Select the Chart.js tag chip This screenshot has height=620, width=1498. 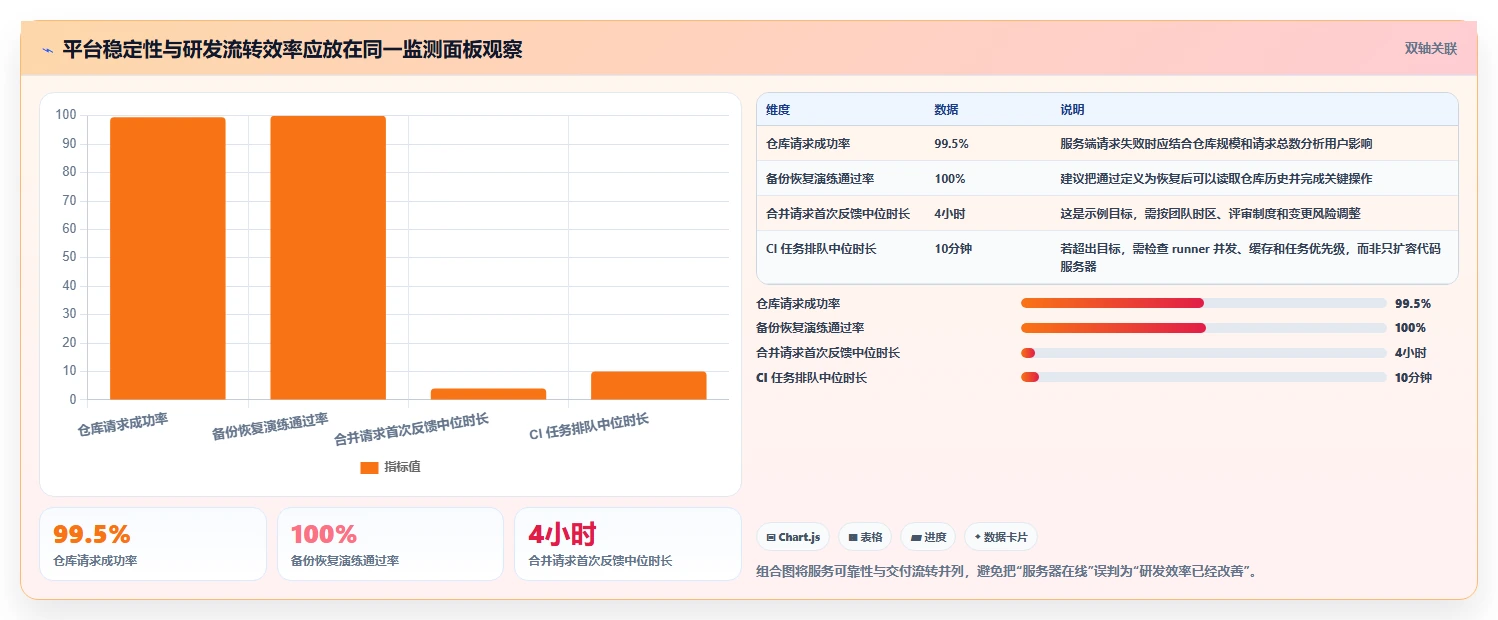pyautogui.click(x=793, y=537)
